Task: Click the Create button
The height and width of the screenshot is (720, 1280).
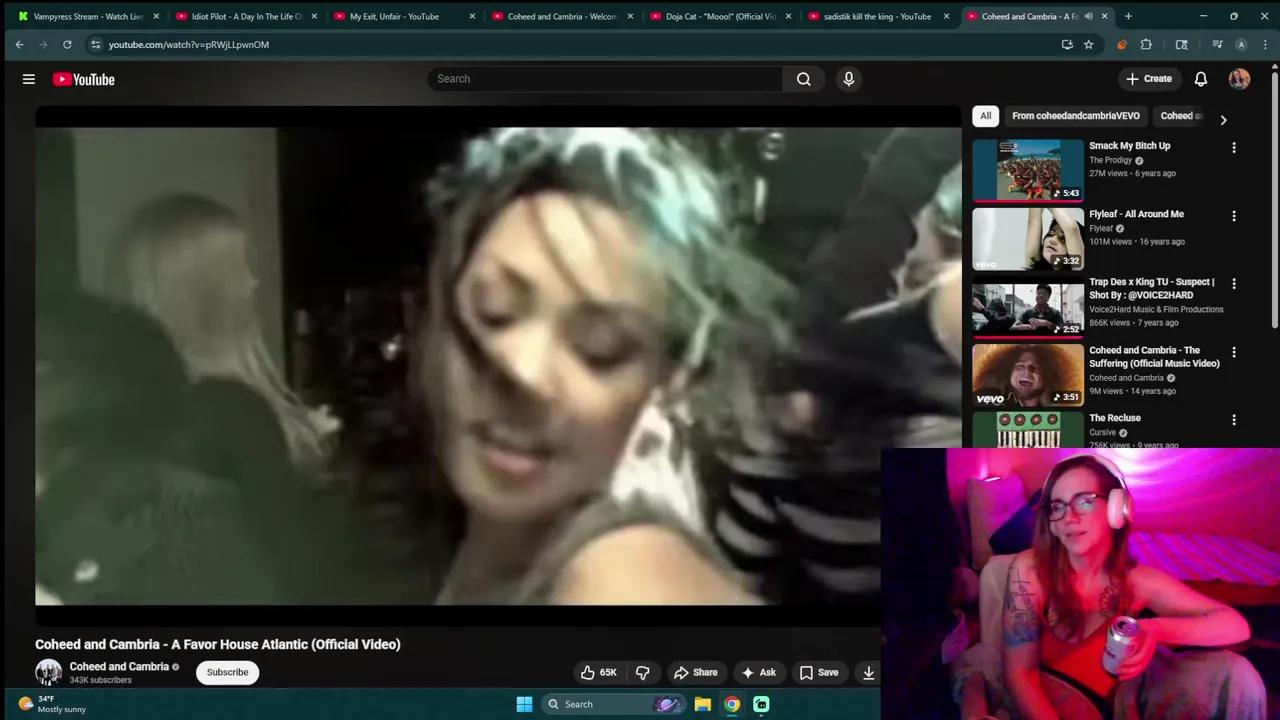Action: 1148,79
